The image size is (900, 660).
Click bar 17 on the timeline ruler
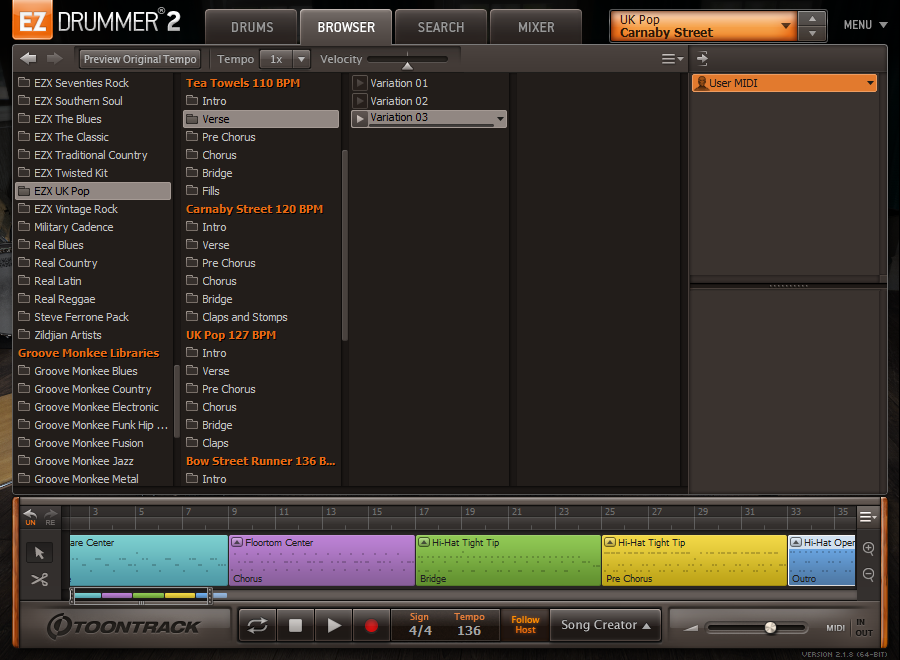pyautogui.click(x=424, y=511)
